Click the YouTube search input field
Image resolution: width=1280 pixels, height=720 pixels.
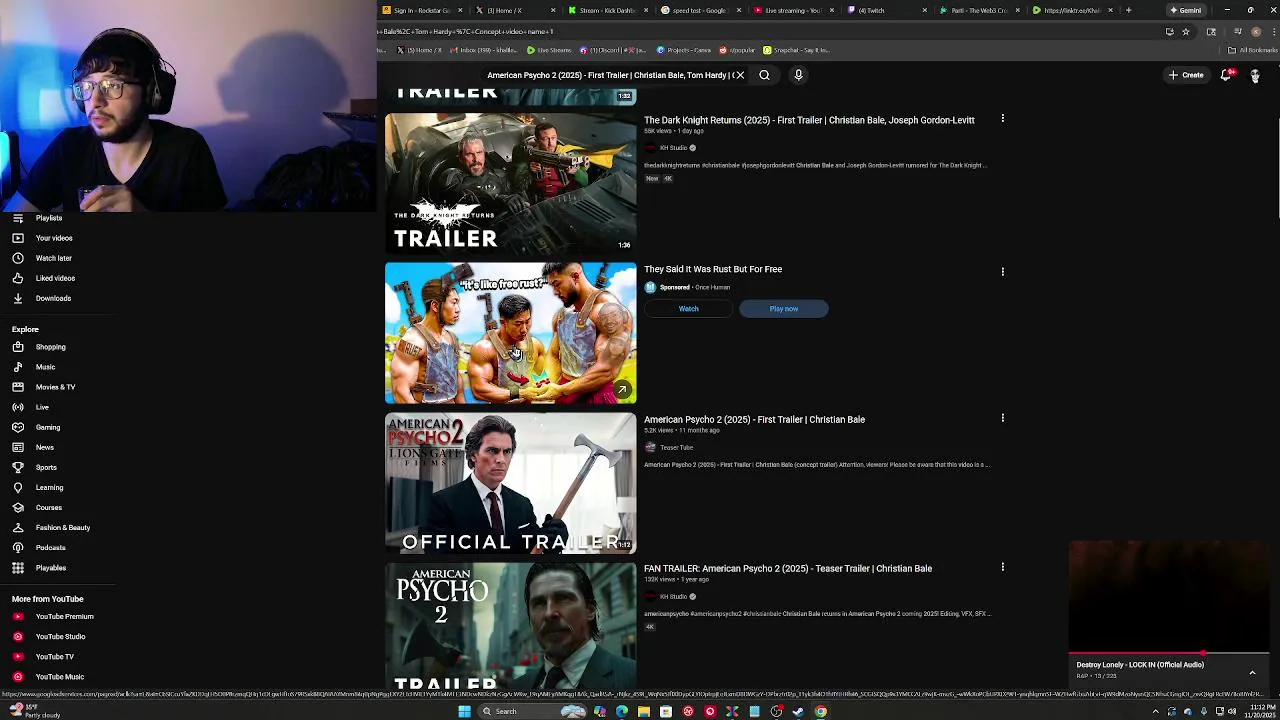tap(610, 75)
